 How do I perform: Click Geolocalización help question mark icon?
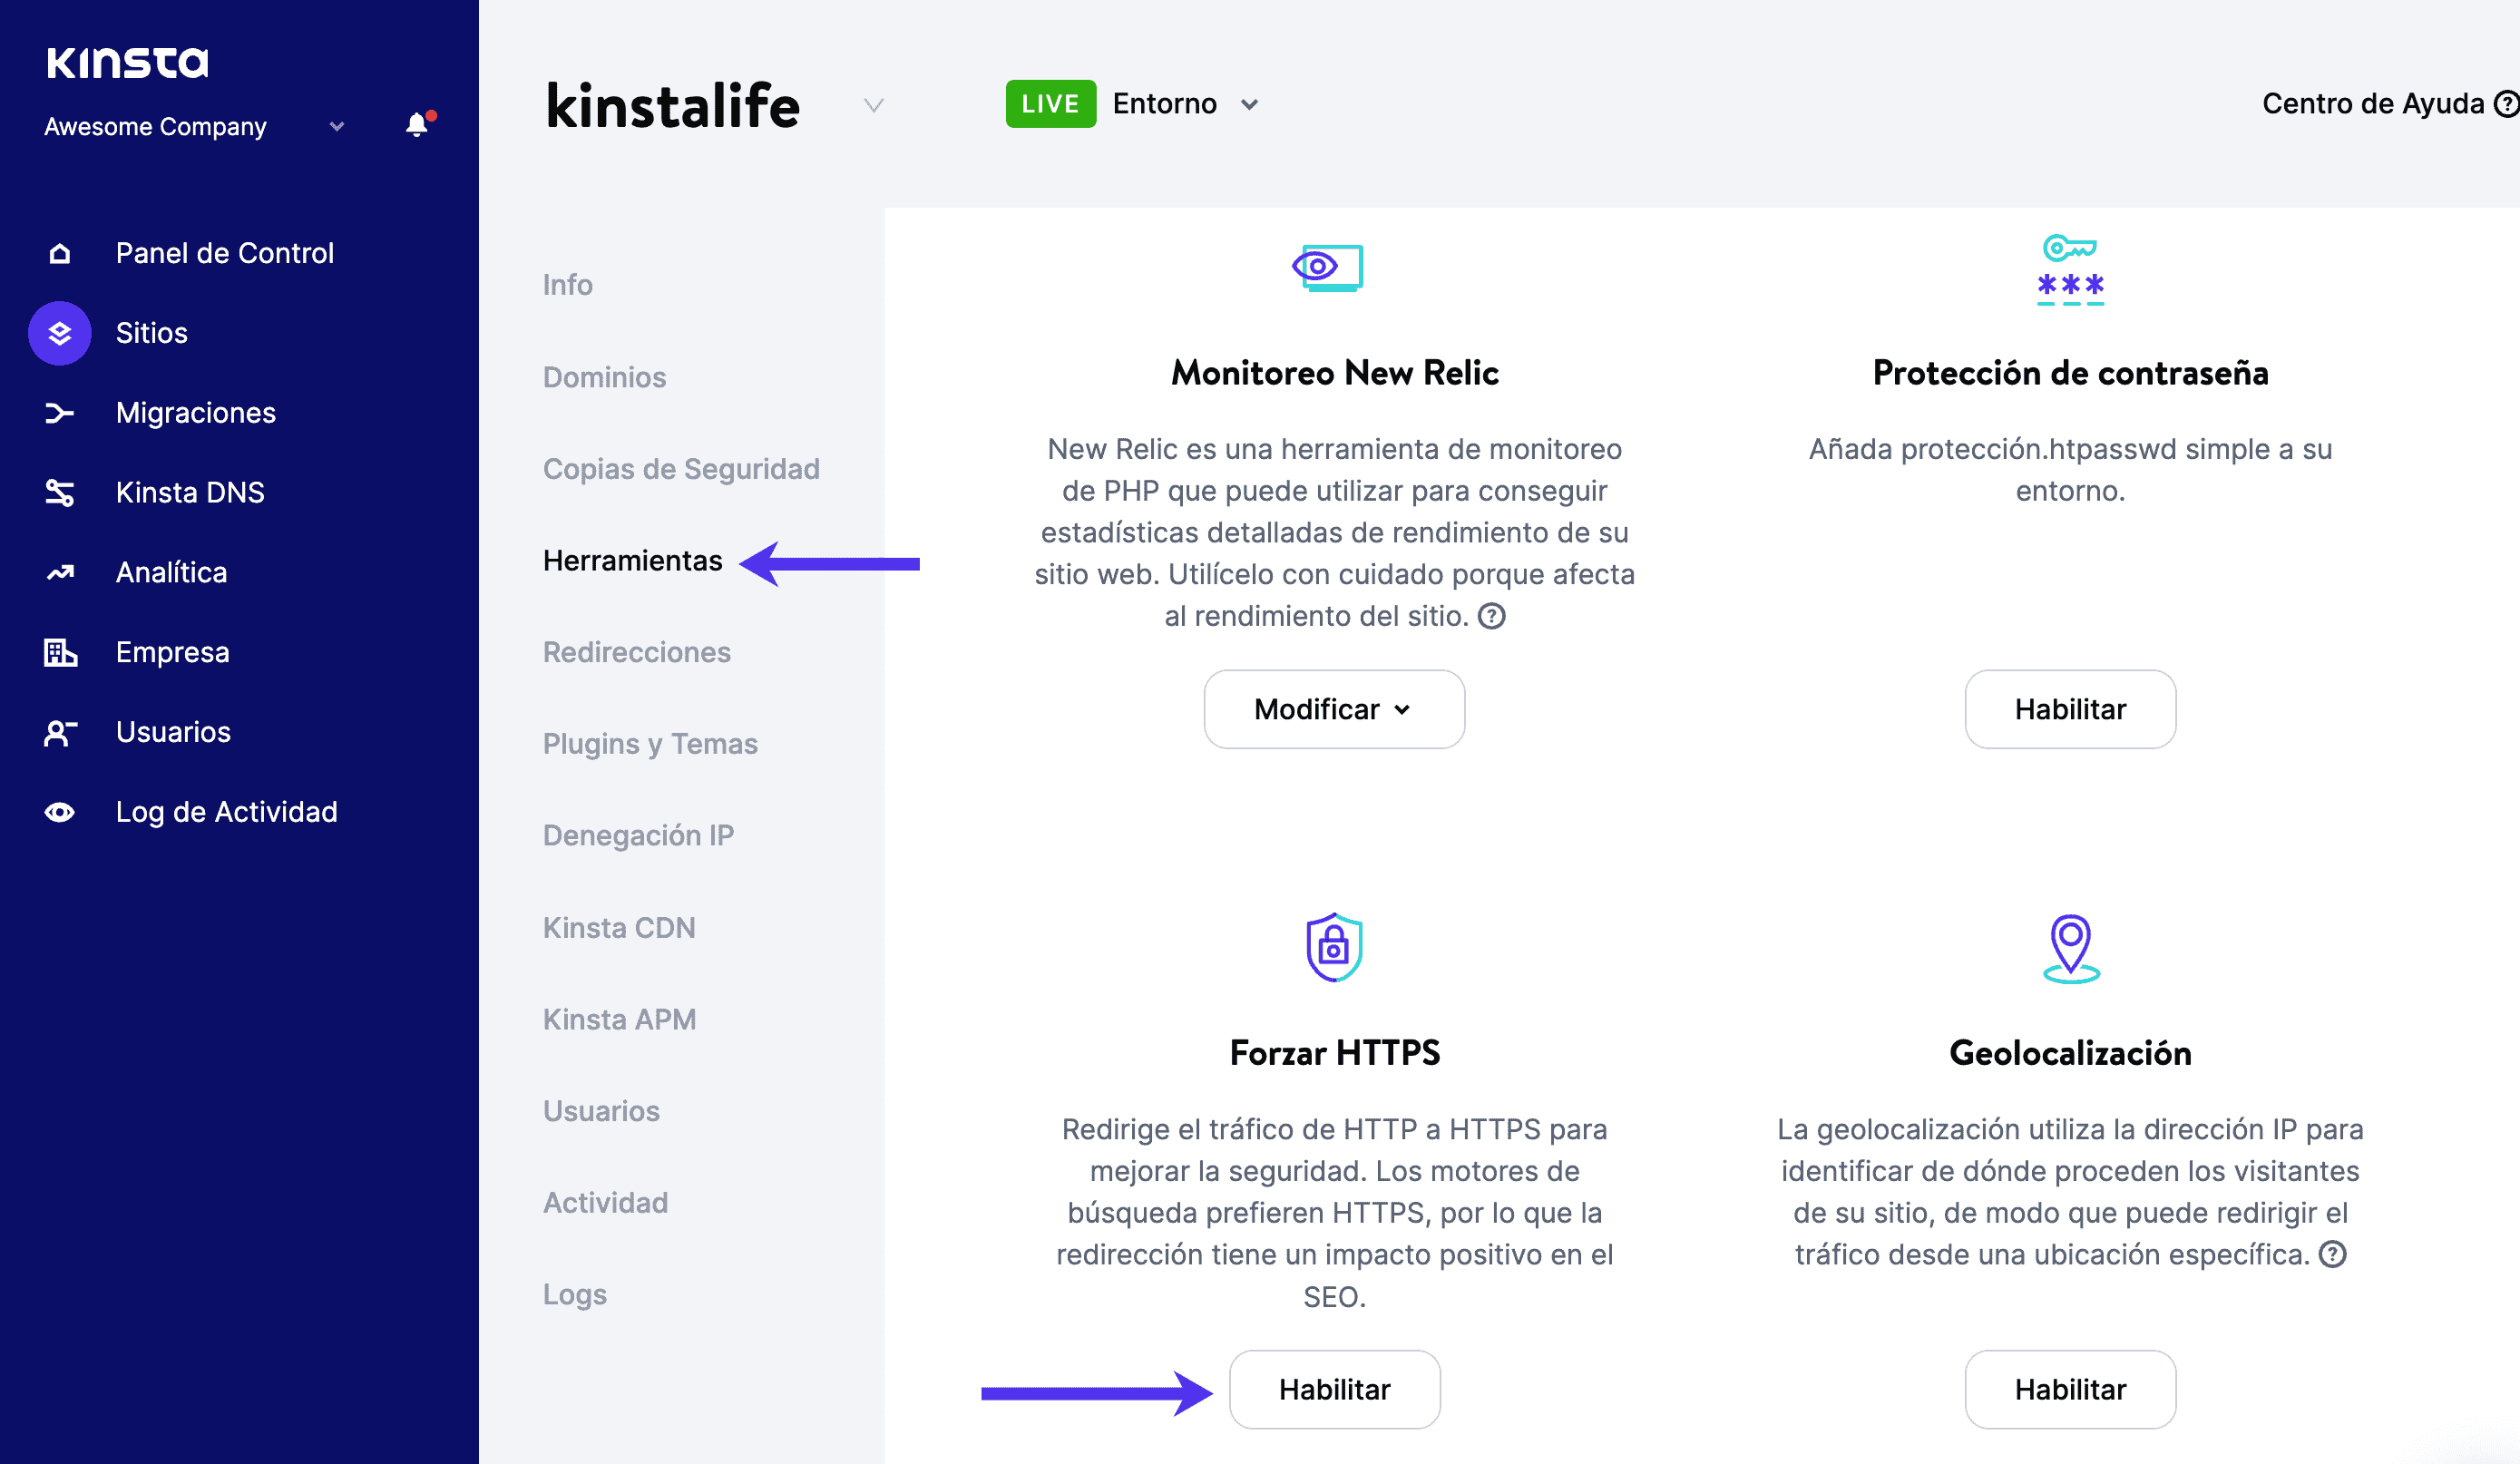click(x=2332, y=1254)
